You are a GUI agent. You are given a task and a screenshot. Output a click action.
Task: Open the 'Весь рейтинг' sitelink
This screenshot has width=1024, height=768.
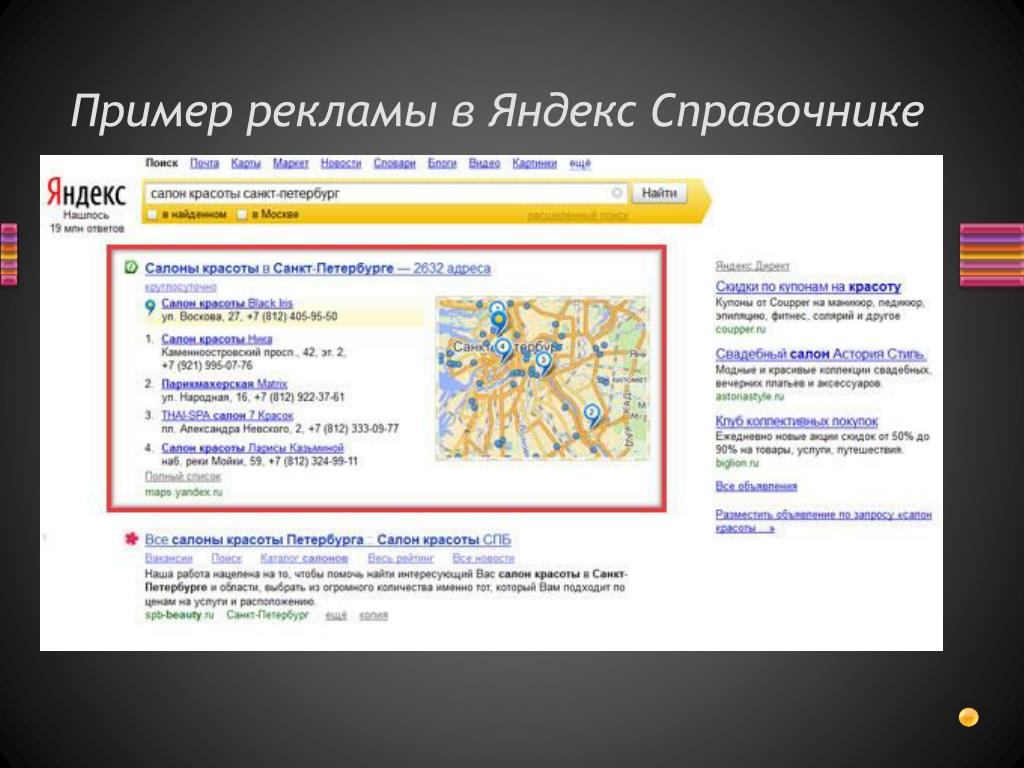400,558
